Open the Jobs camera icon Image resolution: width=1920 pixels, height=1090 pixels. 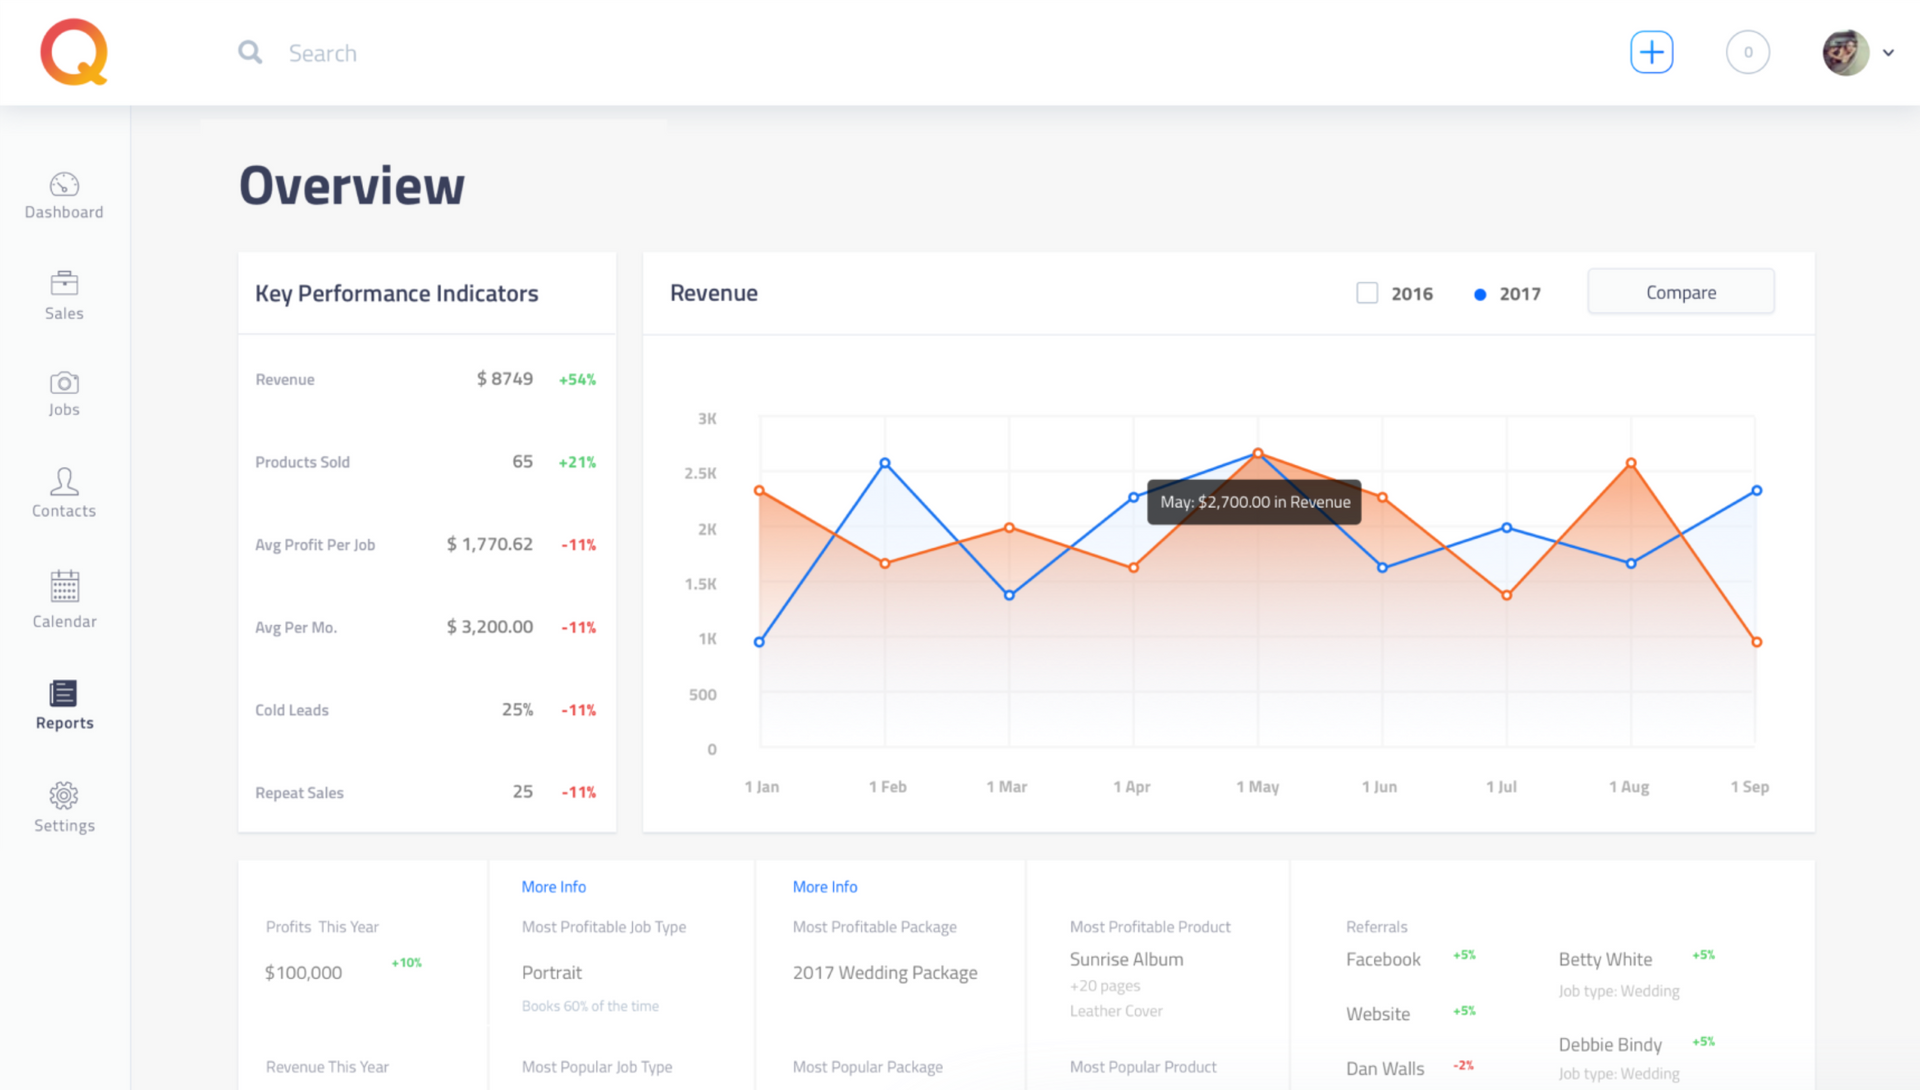63,383
